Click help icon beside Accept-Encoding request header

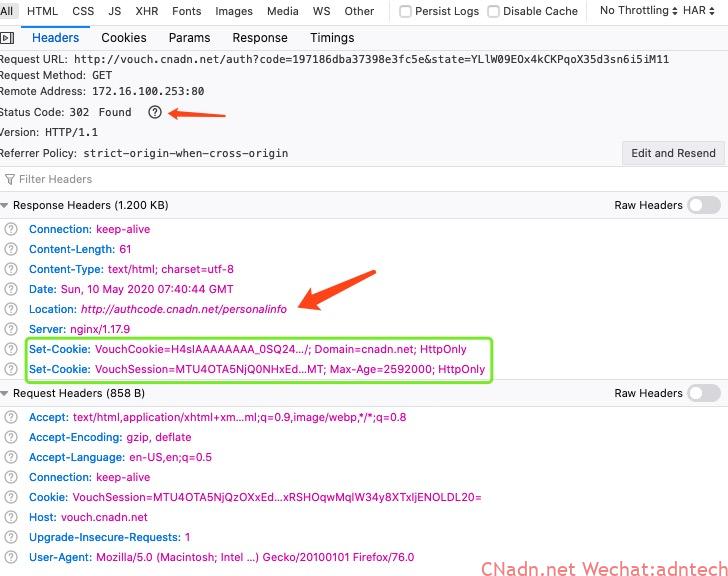(x=11, y=437)
